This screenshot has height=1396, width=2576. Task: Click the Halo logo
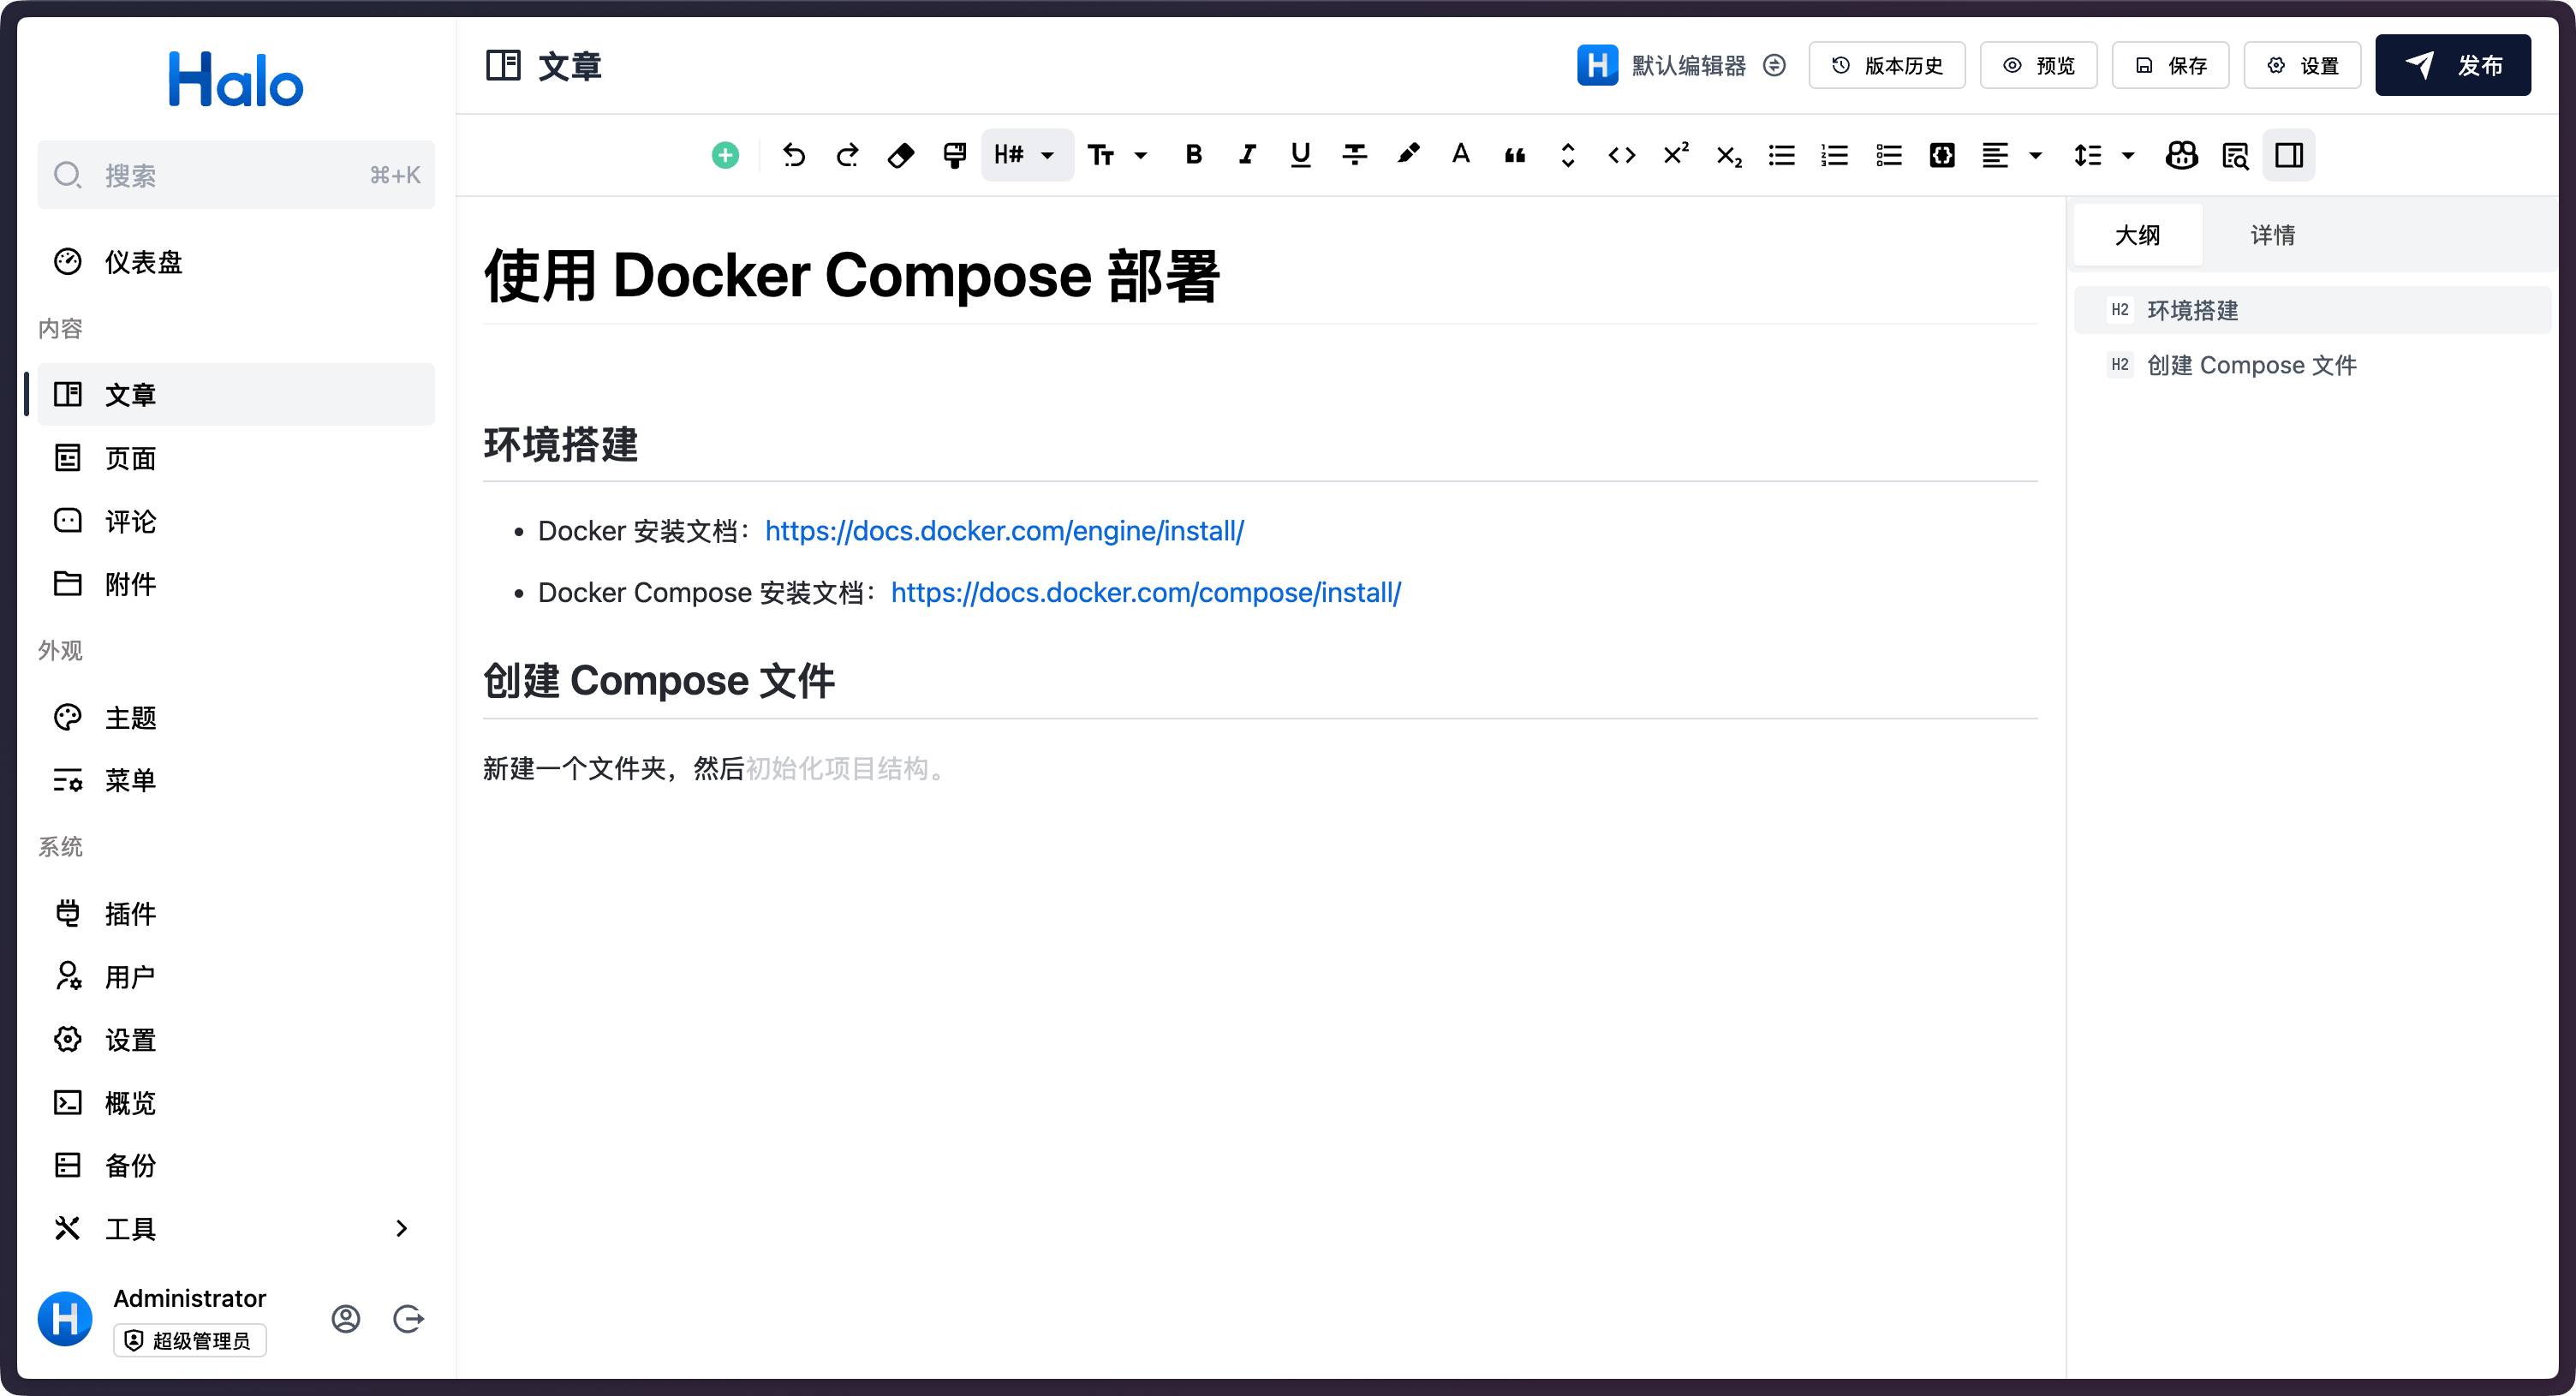[236, 80]
